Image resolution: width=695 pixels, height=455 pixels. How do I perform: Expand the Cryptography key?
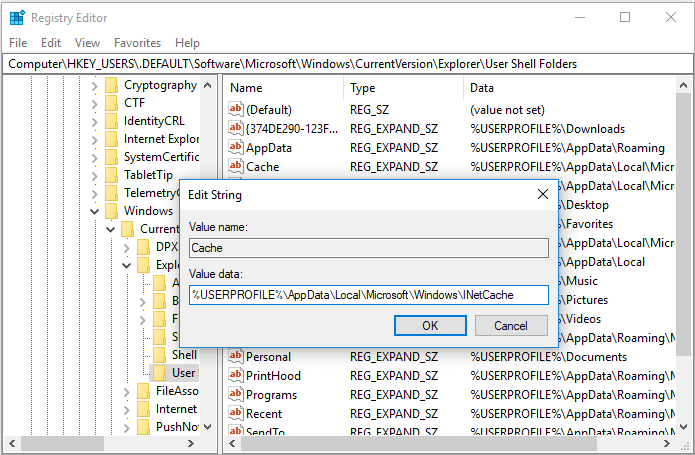pos(94,86)
